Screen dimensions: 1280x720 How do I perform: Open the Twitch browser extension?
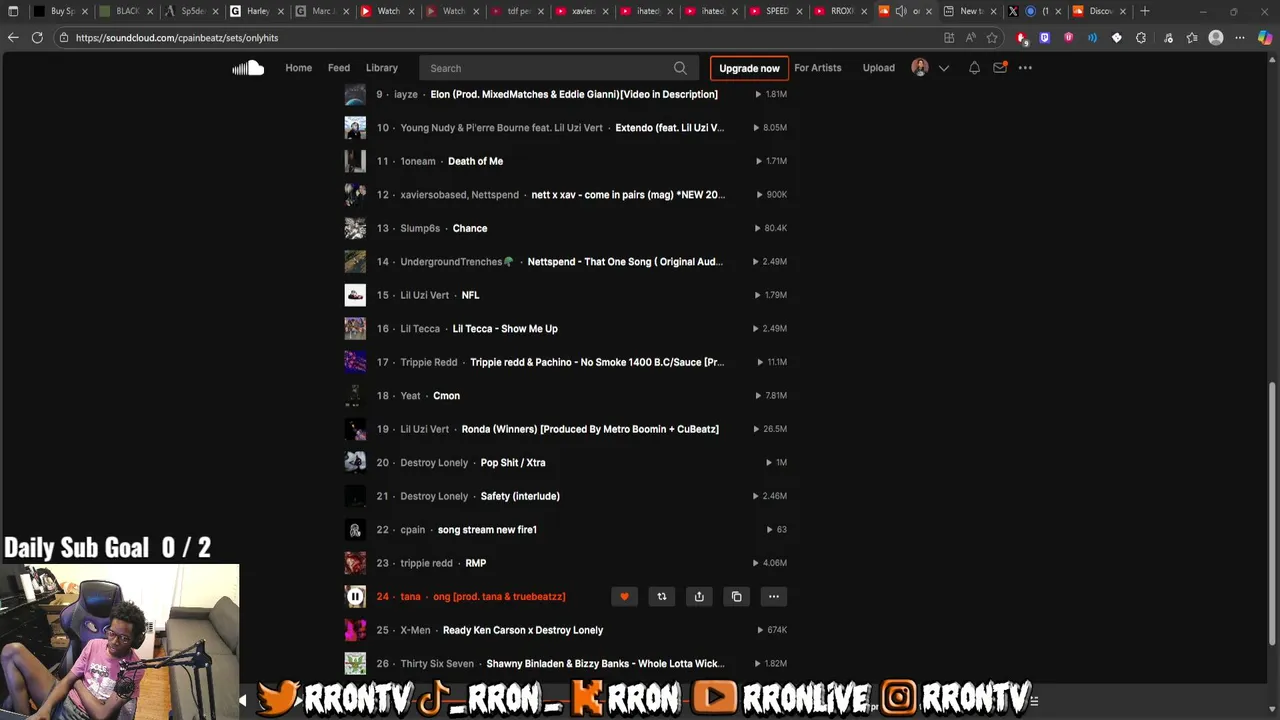point(1045,37)
